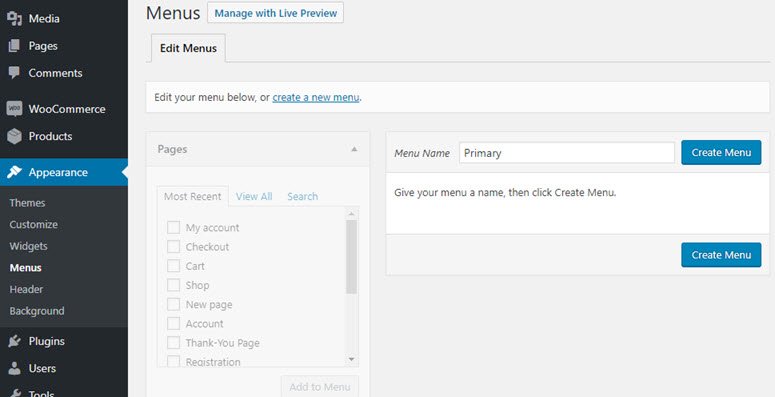
Task: Click Manage with Live Preview button
Action: (275, 13)
